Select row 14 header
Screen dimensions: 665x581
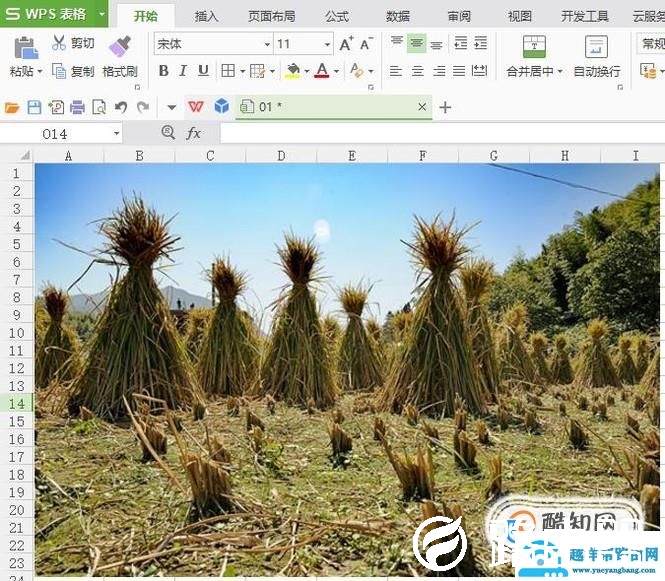(x=17, y=404)
